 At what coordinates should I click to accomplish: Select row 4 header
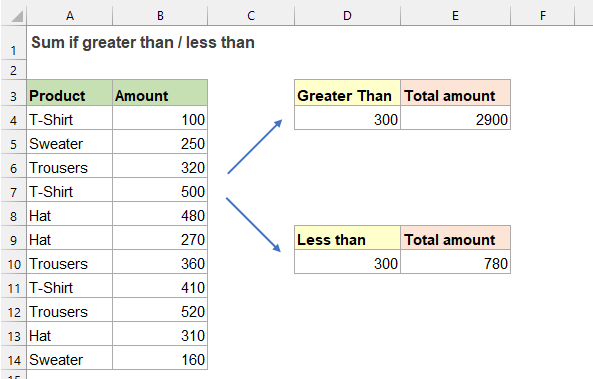[x=14, y=118]
